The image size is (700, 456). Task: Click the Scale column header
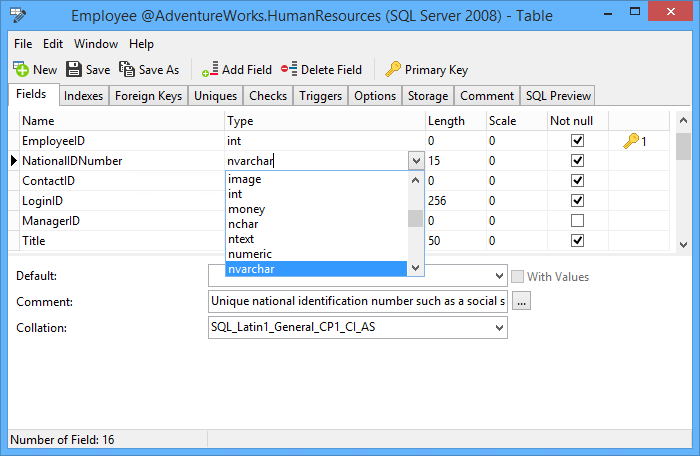517,121
